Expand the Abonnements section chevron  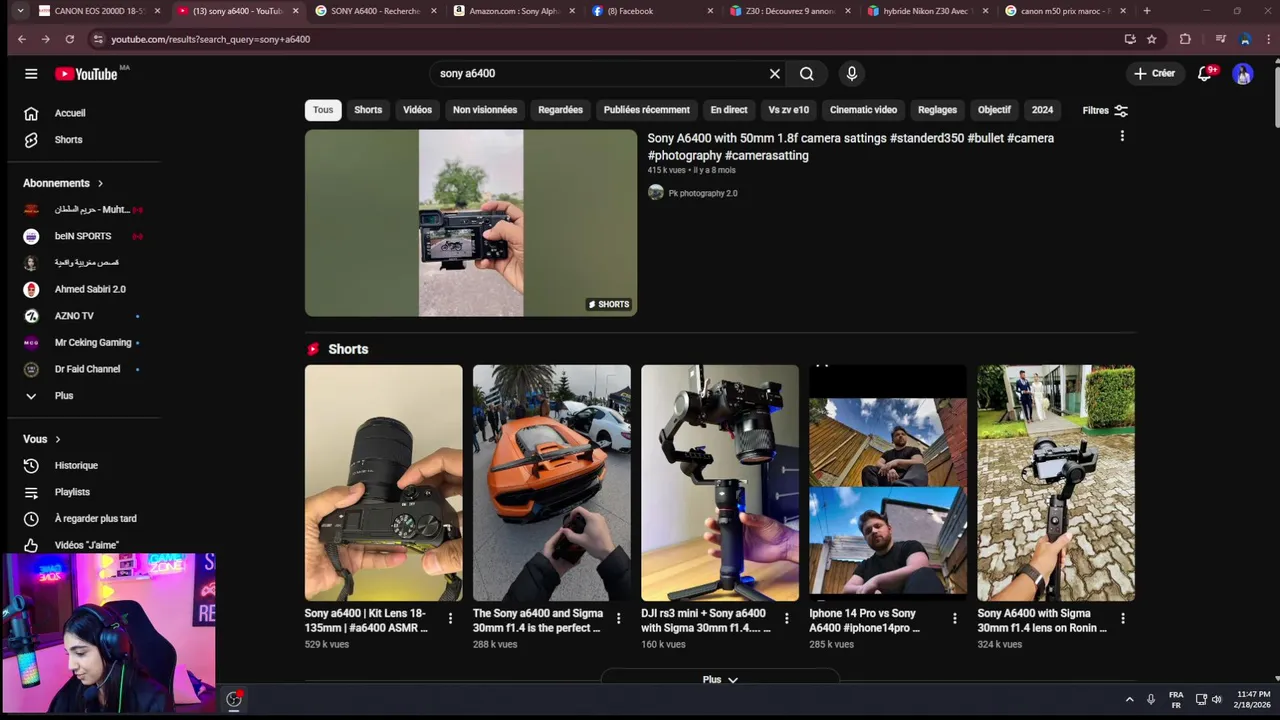point(100,184)
